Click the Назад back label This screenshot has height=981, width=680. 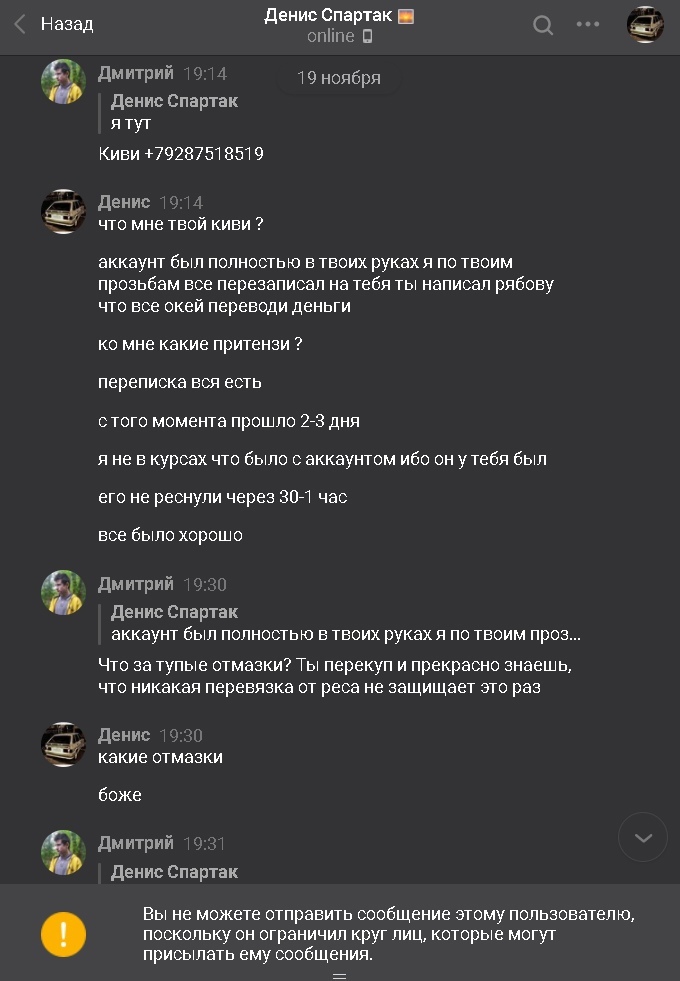click(67, 24)
